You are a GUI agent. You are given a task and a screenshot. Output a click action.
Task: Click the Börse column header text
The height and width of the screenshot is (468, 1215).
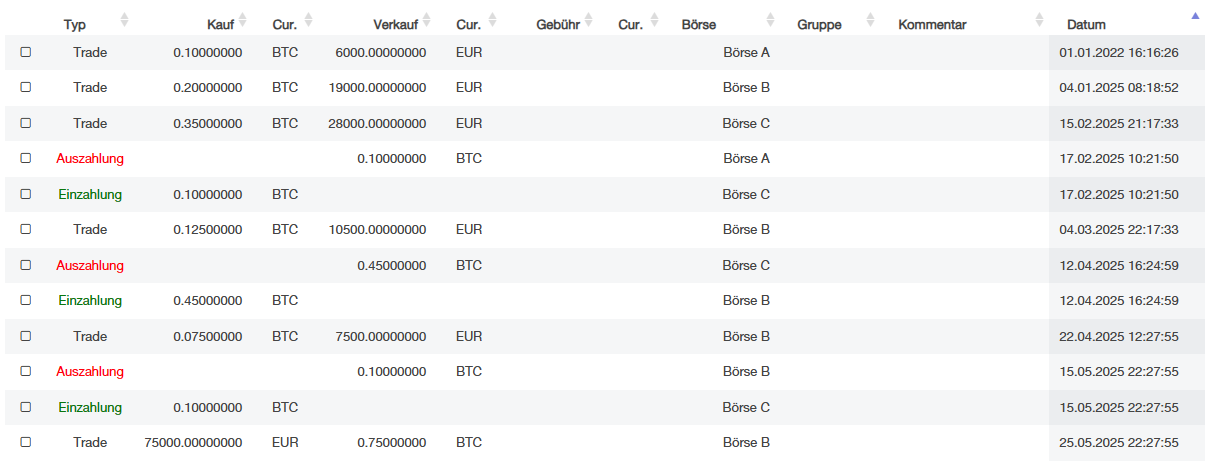698,24
